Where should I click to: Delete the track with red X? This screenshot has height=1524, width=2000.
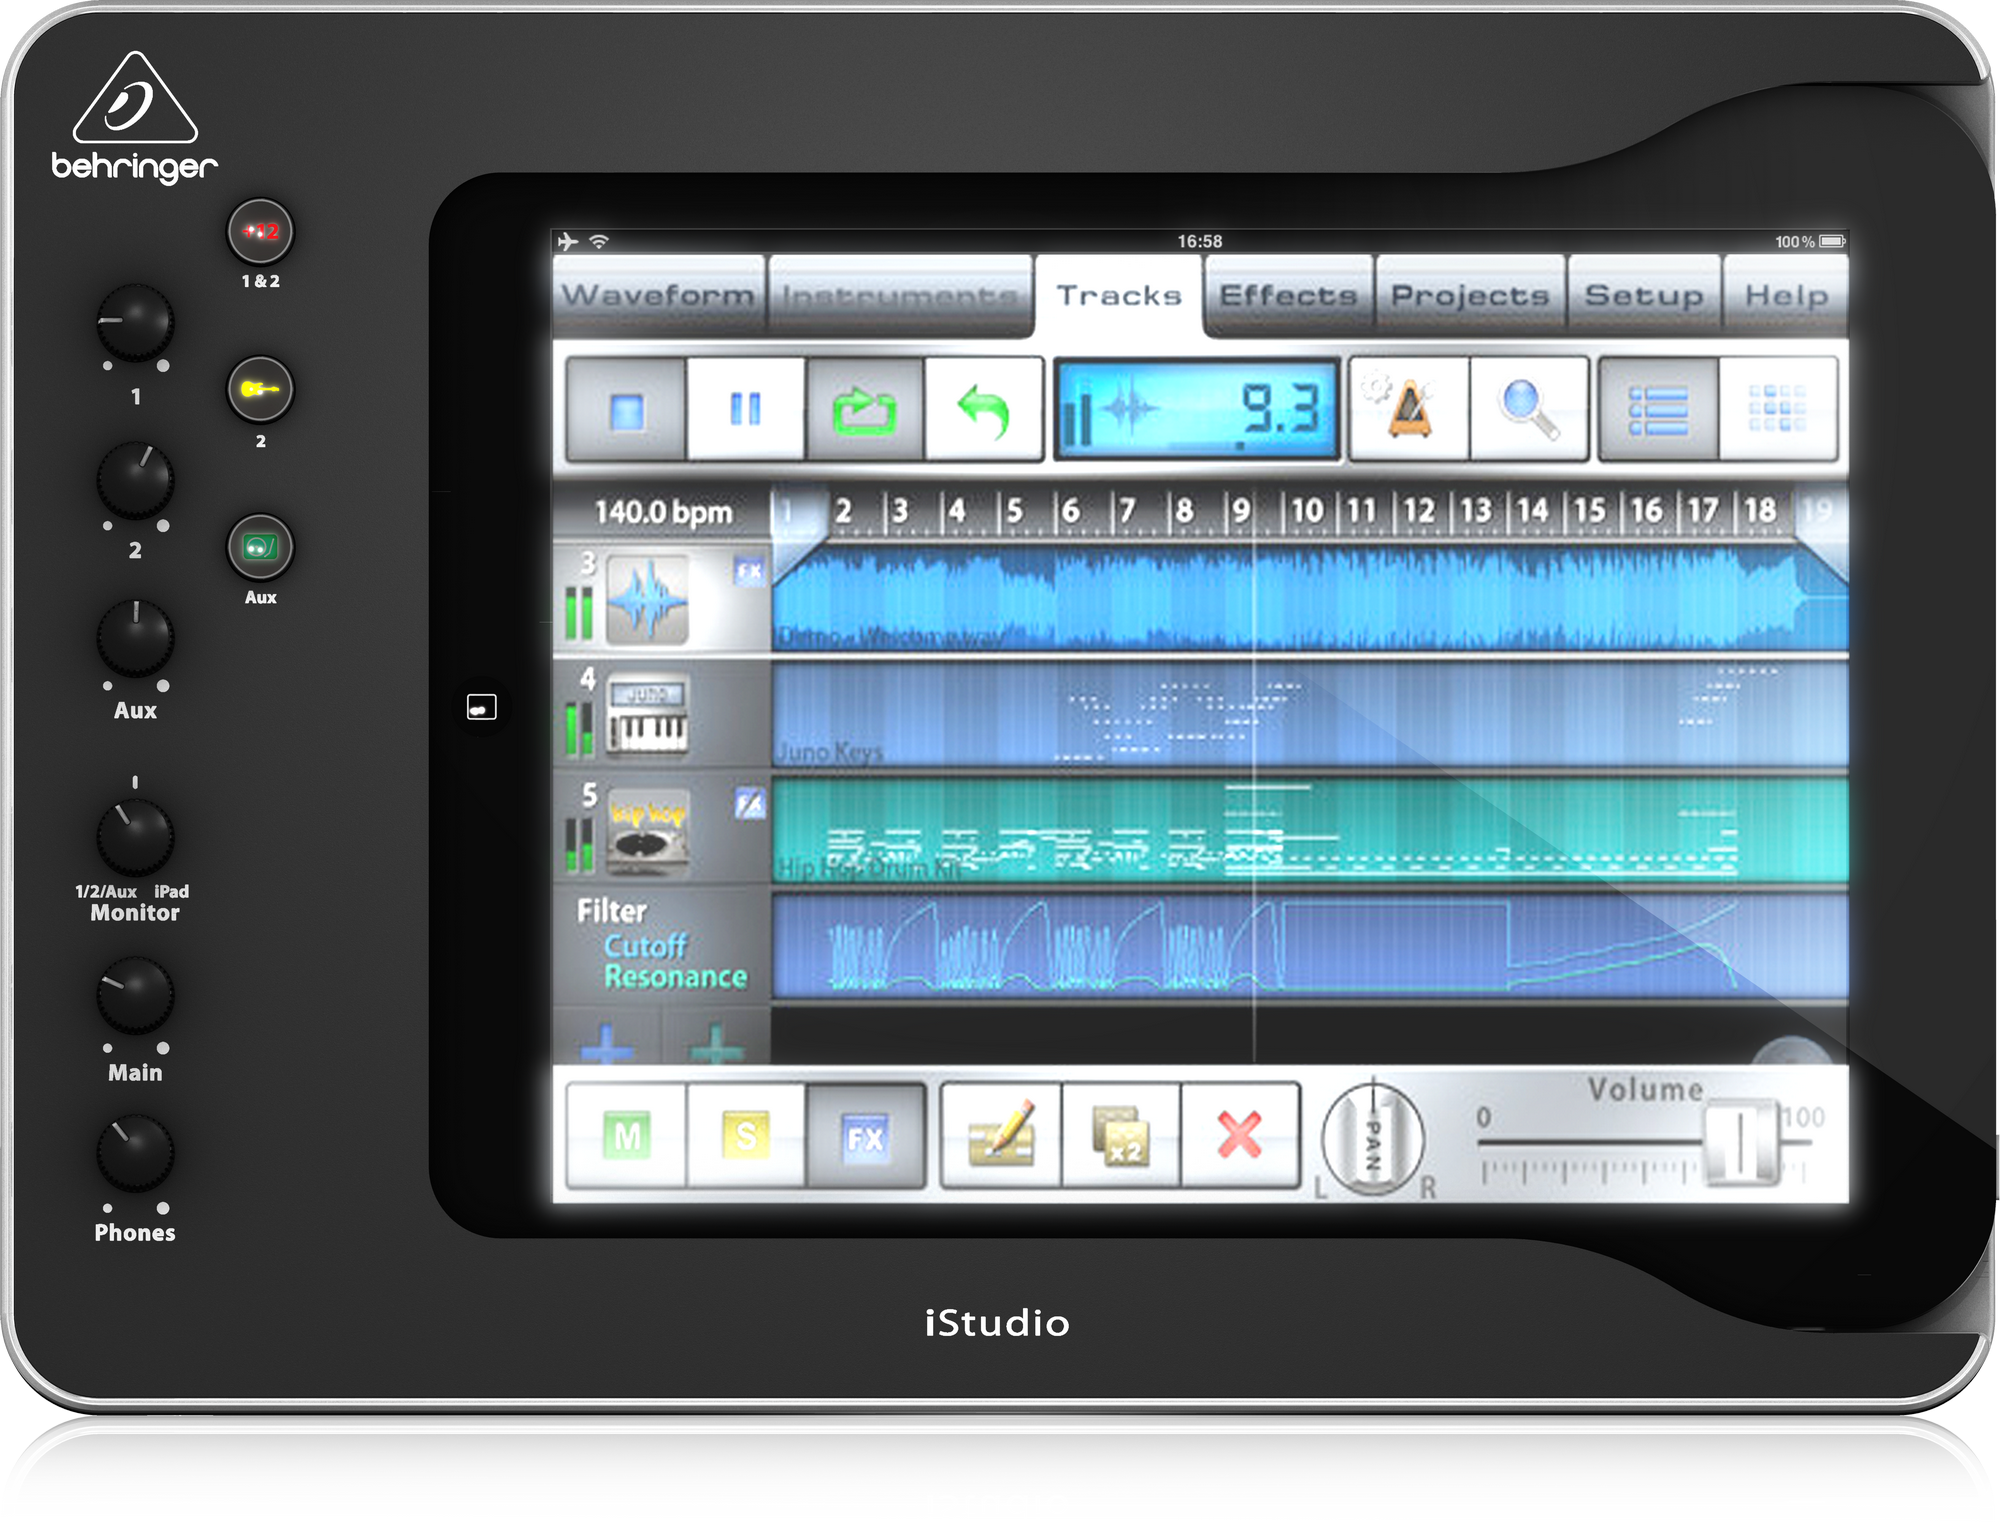1240,1136
